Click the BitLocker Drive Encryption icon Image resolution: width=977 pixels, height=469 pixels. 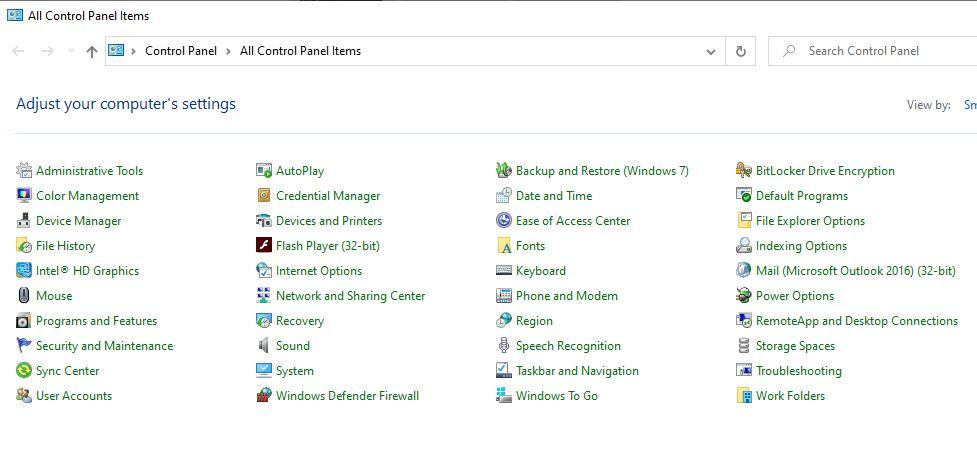click(x=744, y=171)
